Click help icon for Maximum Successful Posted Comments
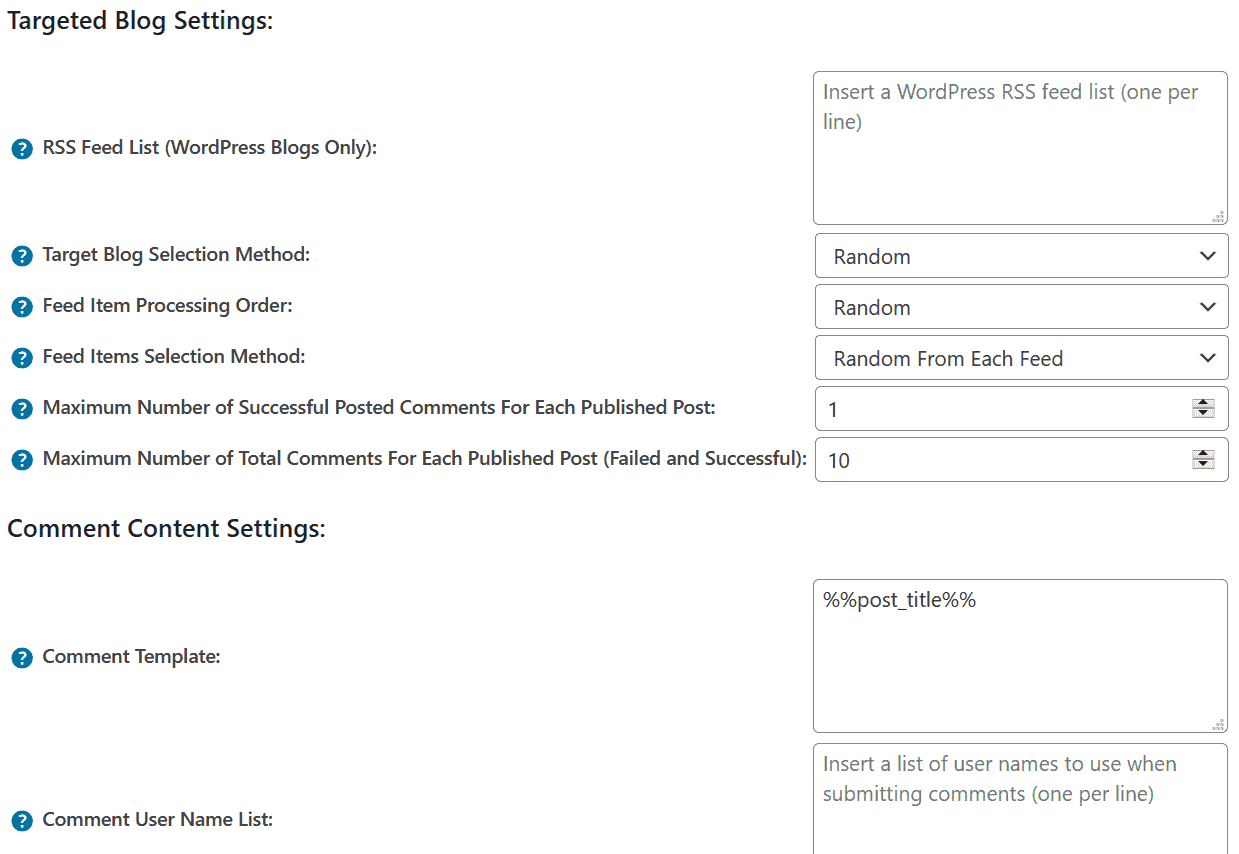 click(22, 409)
